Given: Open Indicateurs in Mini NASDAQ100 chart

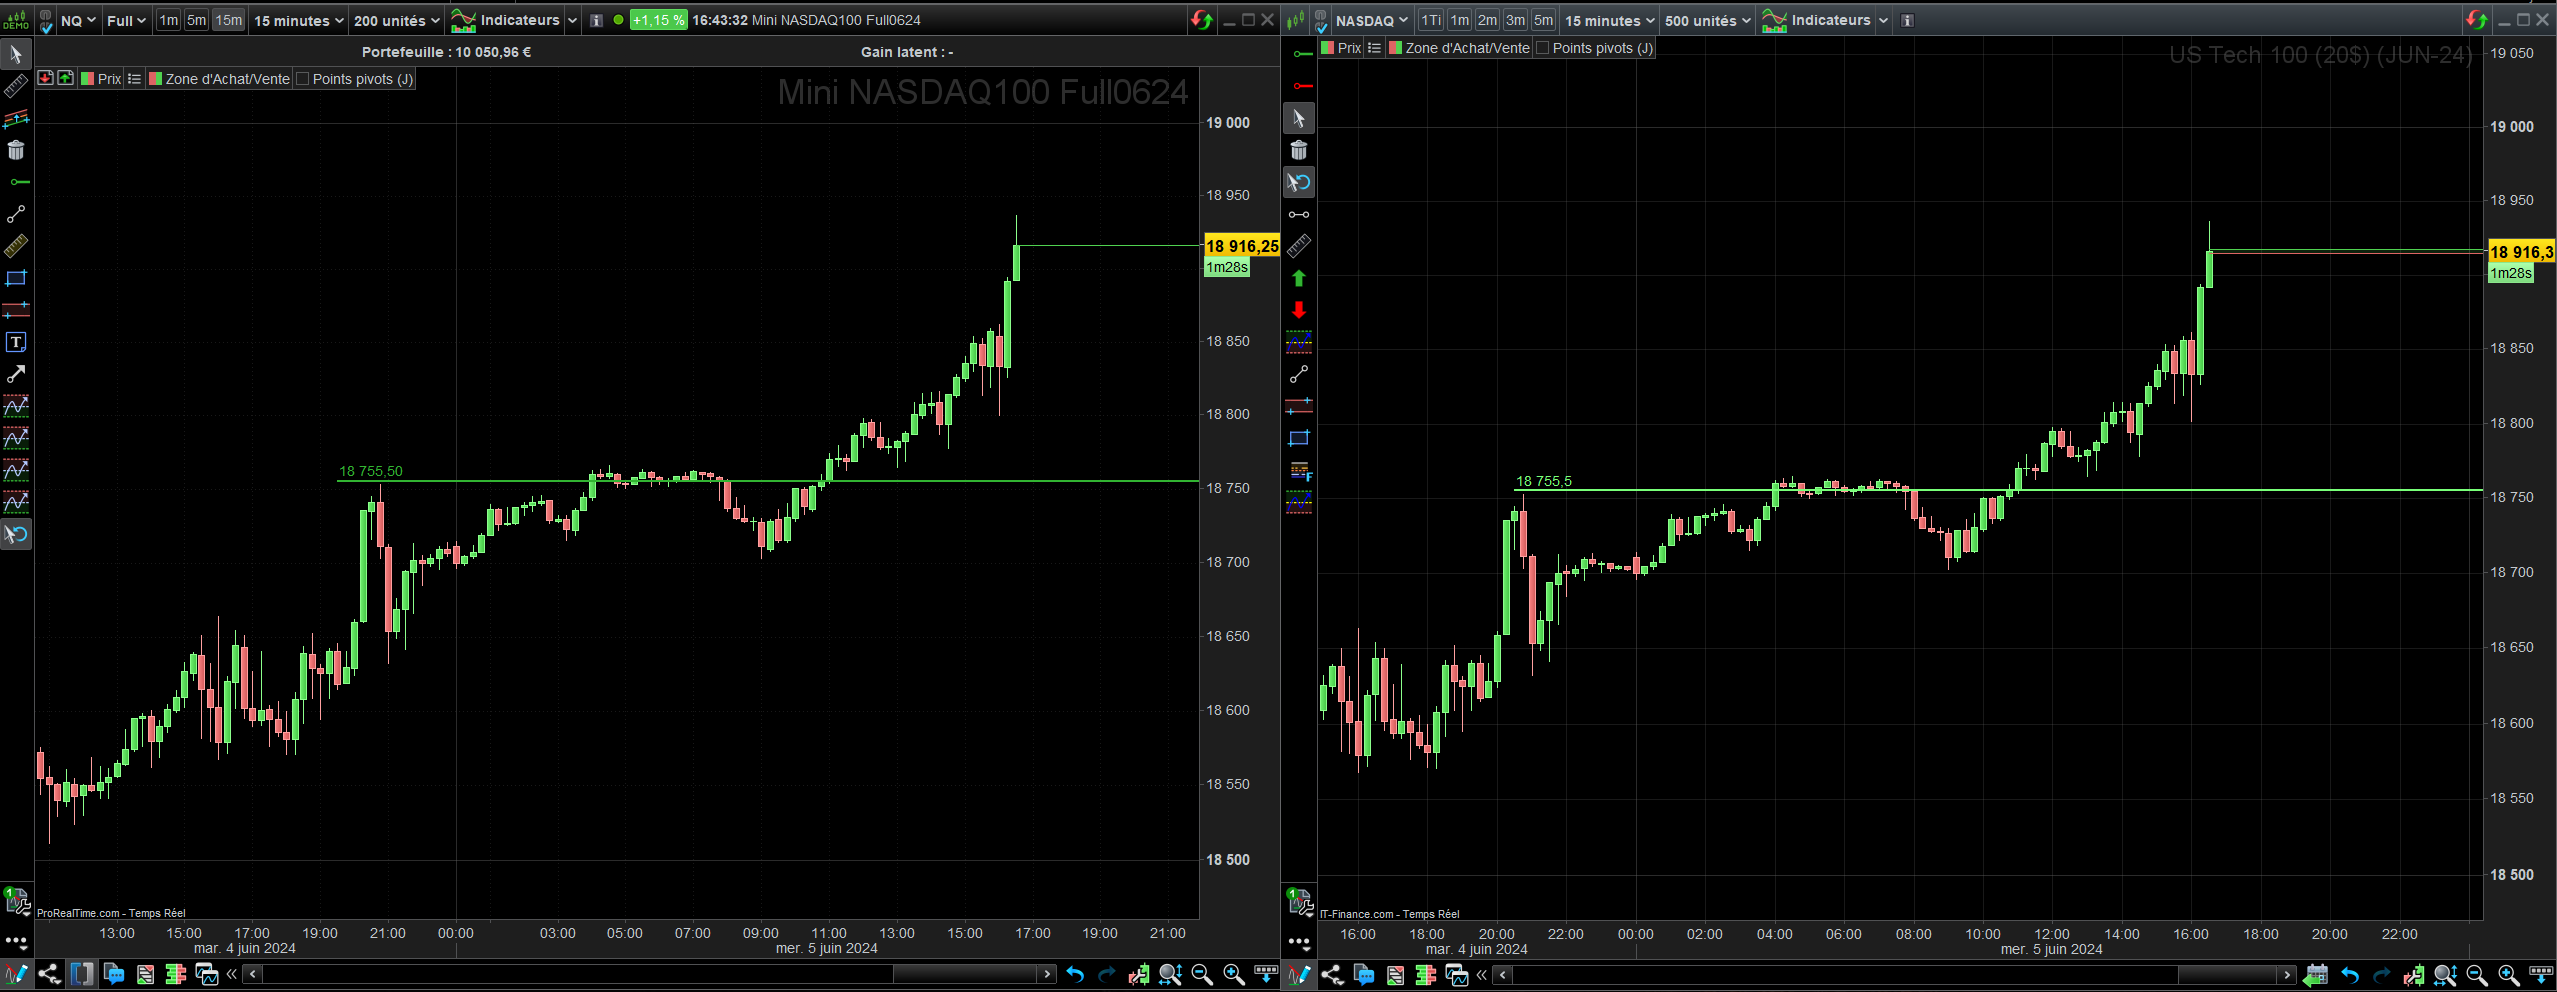Looking at the screenshot, I should 506,20.
